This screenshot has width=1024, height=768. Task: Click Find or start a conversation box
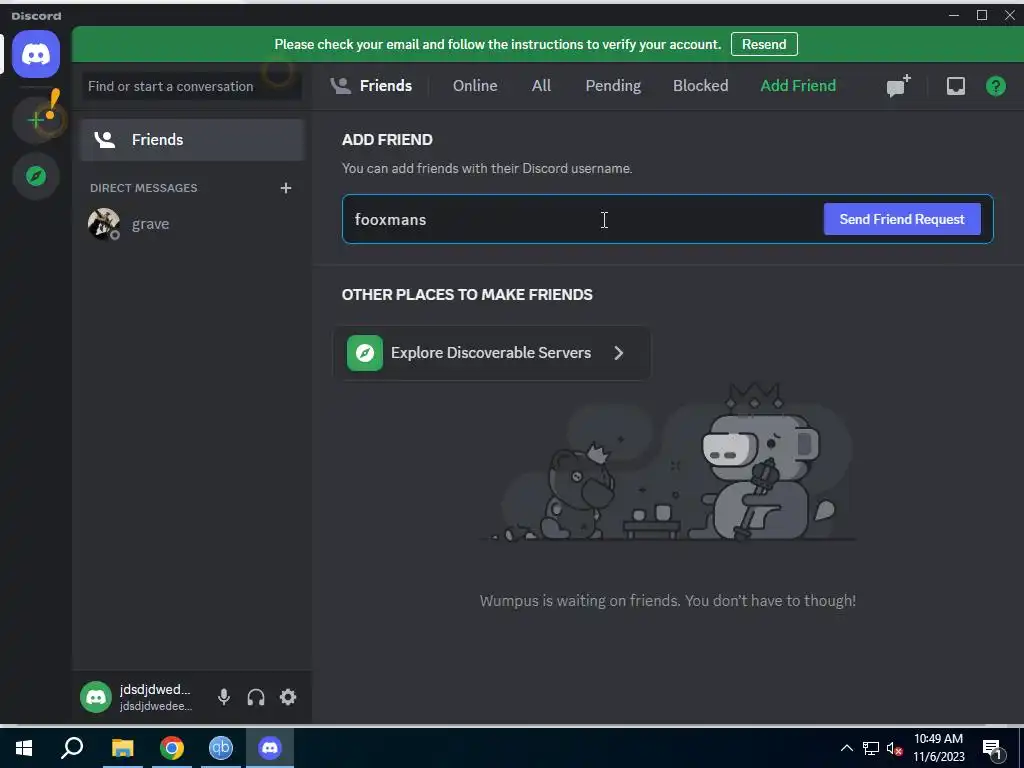pos(191,86)
